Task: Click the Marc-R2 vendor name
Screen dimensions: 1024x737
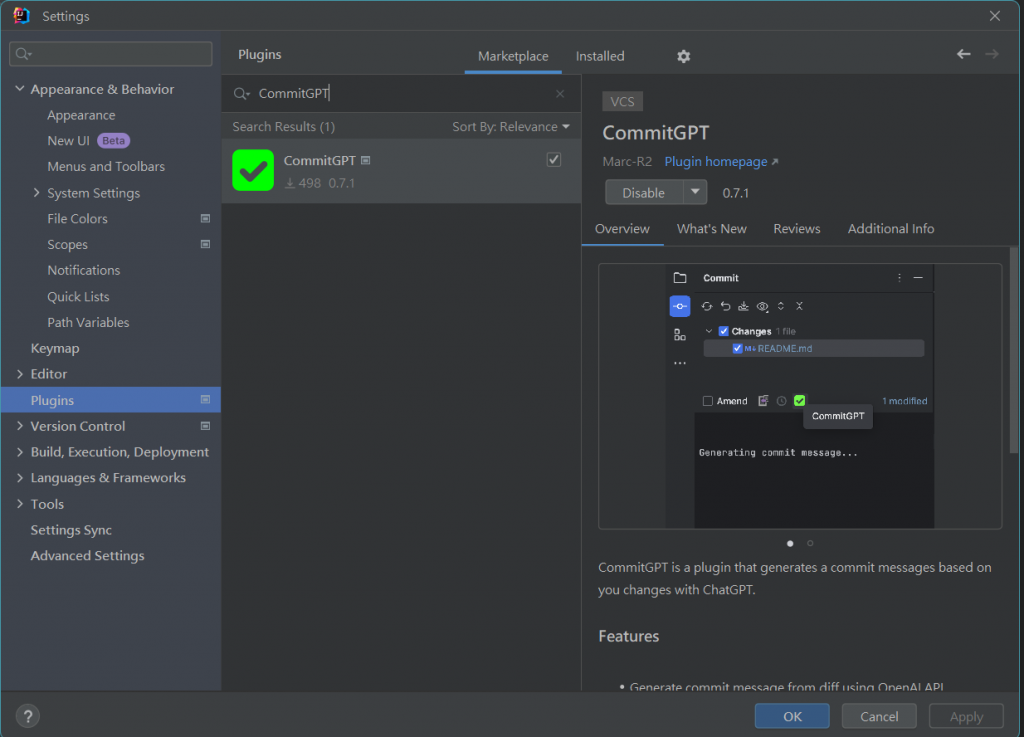Action: (627, 161)
